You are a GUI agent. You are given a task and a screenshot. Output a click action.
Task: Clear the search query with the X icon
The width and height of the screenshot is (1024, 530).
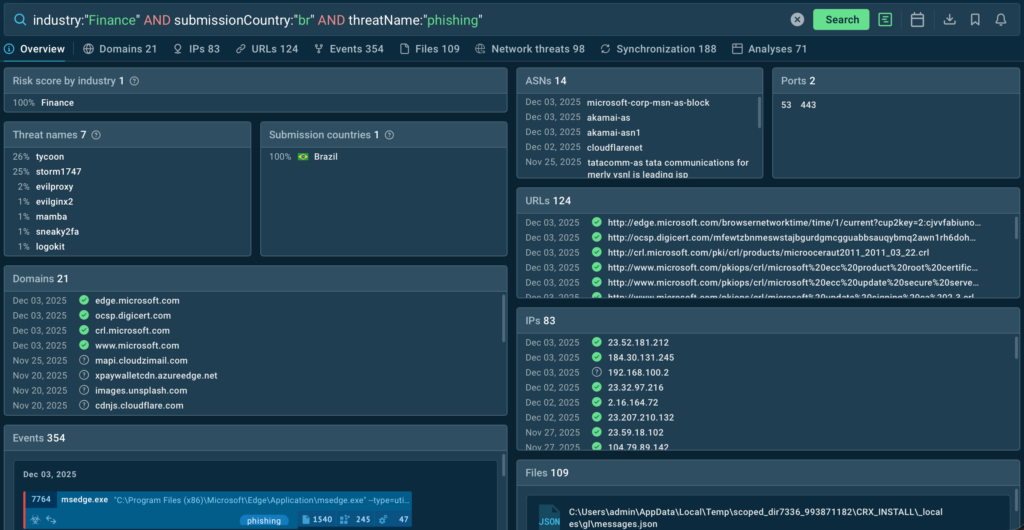pyautogui.click(x=797, y=19)
